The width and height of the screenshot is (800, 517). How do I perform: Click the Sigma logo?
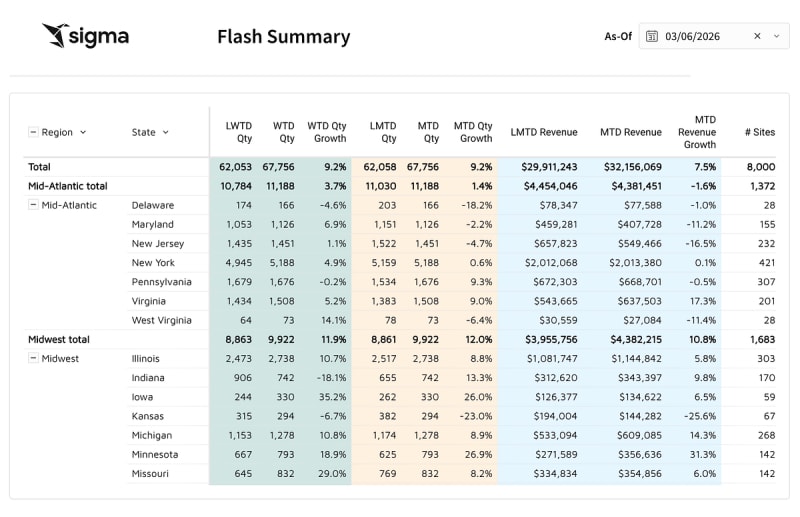85,37
